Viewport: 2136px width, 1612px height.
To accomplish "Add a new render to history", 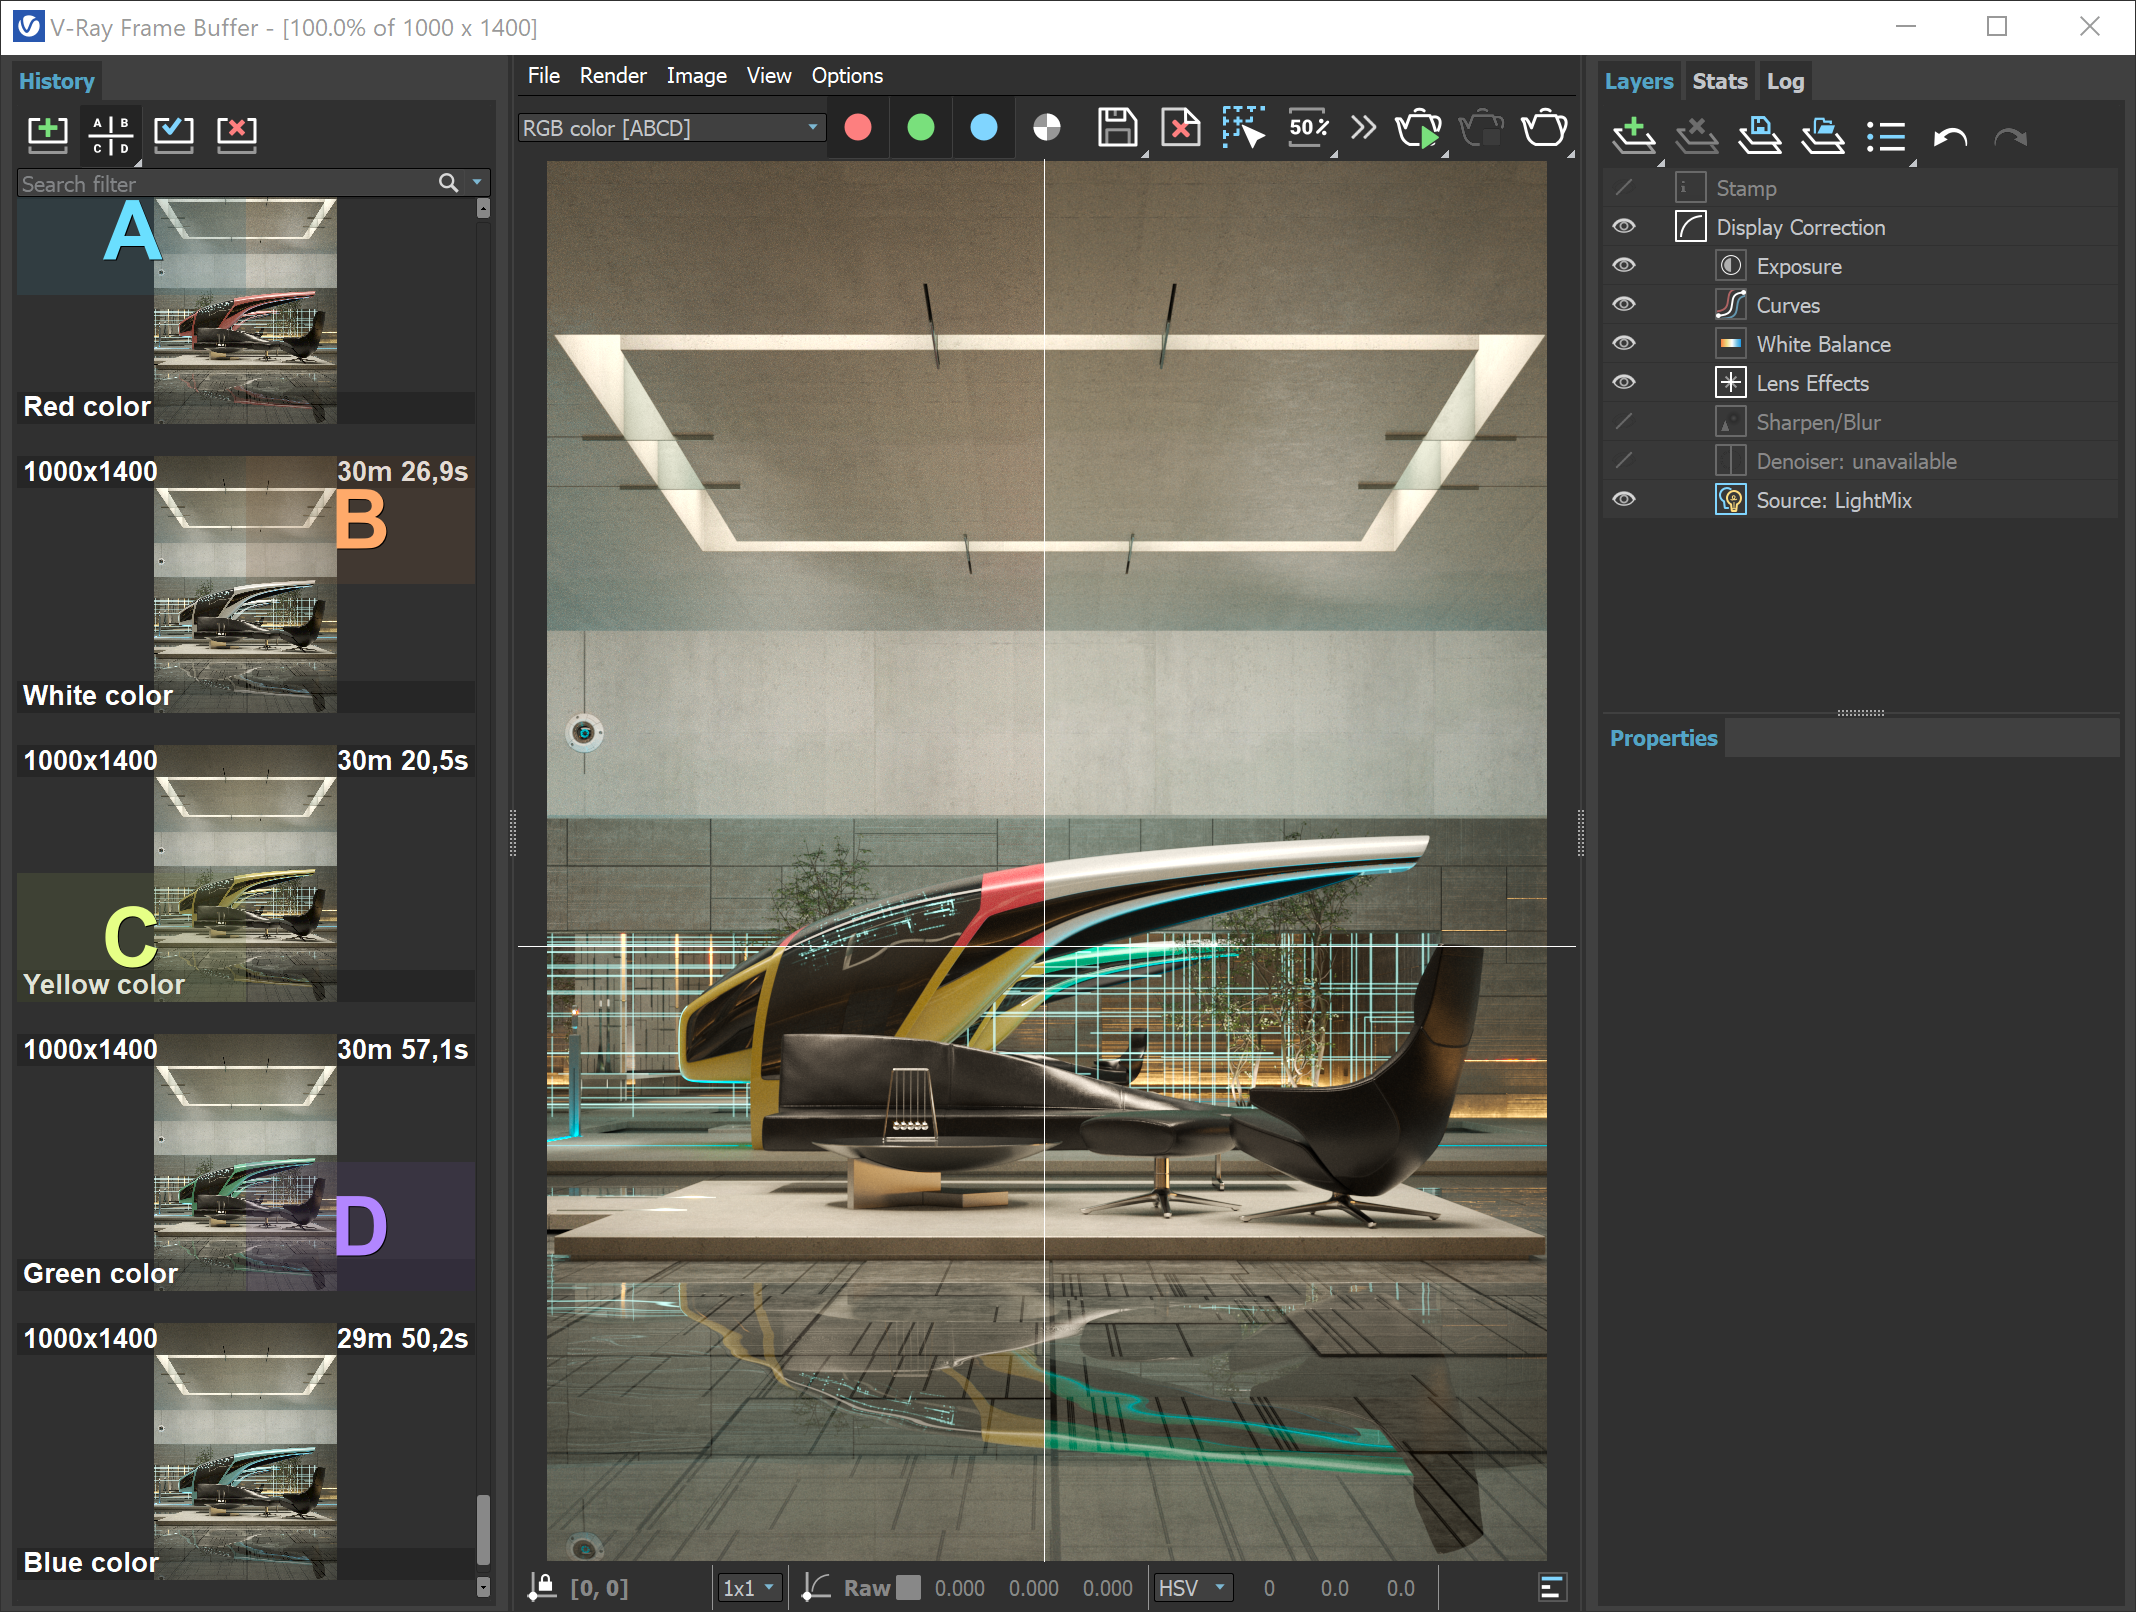I will (x=47, y=134).
